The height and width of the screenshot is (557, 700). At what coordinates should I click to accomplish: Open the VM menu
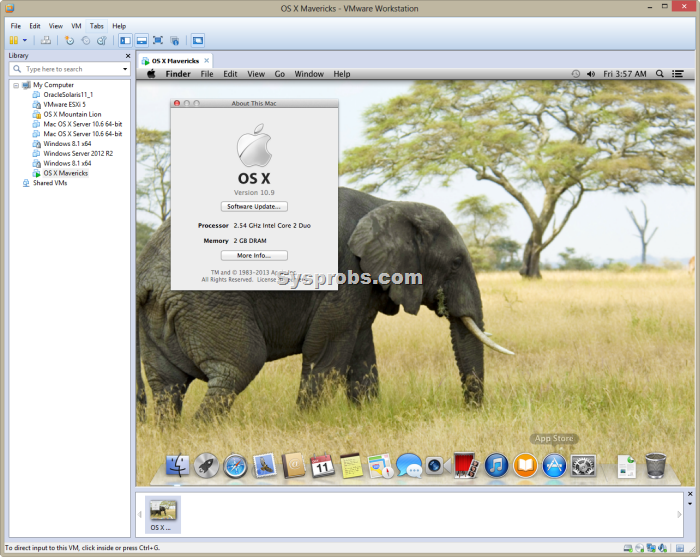pyautogui.click(x=76, y=26)
